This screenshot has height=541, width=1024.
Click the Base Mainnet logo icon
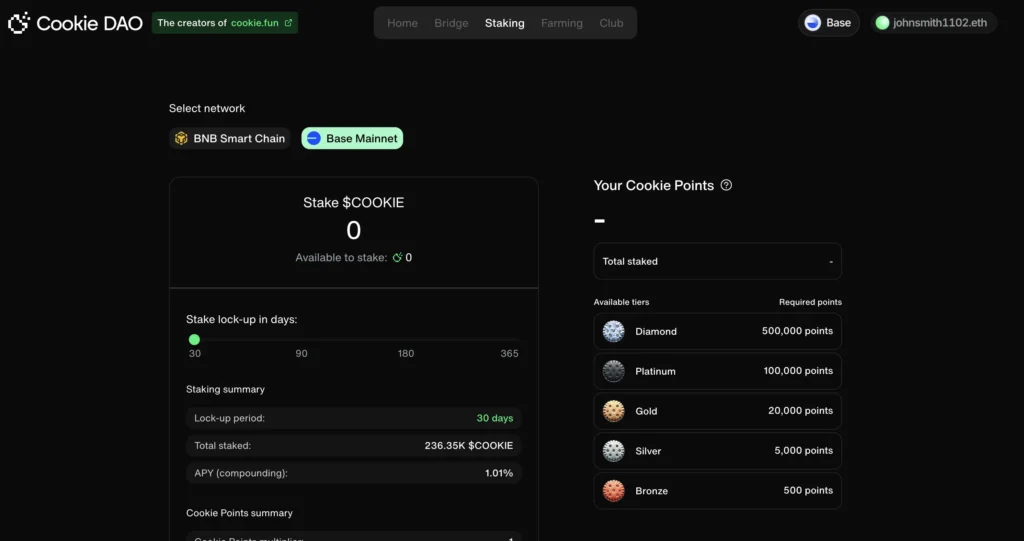(313, 139)
